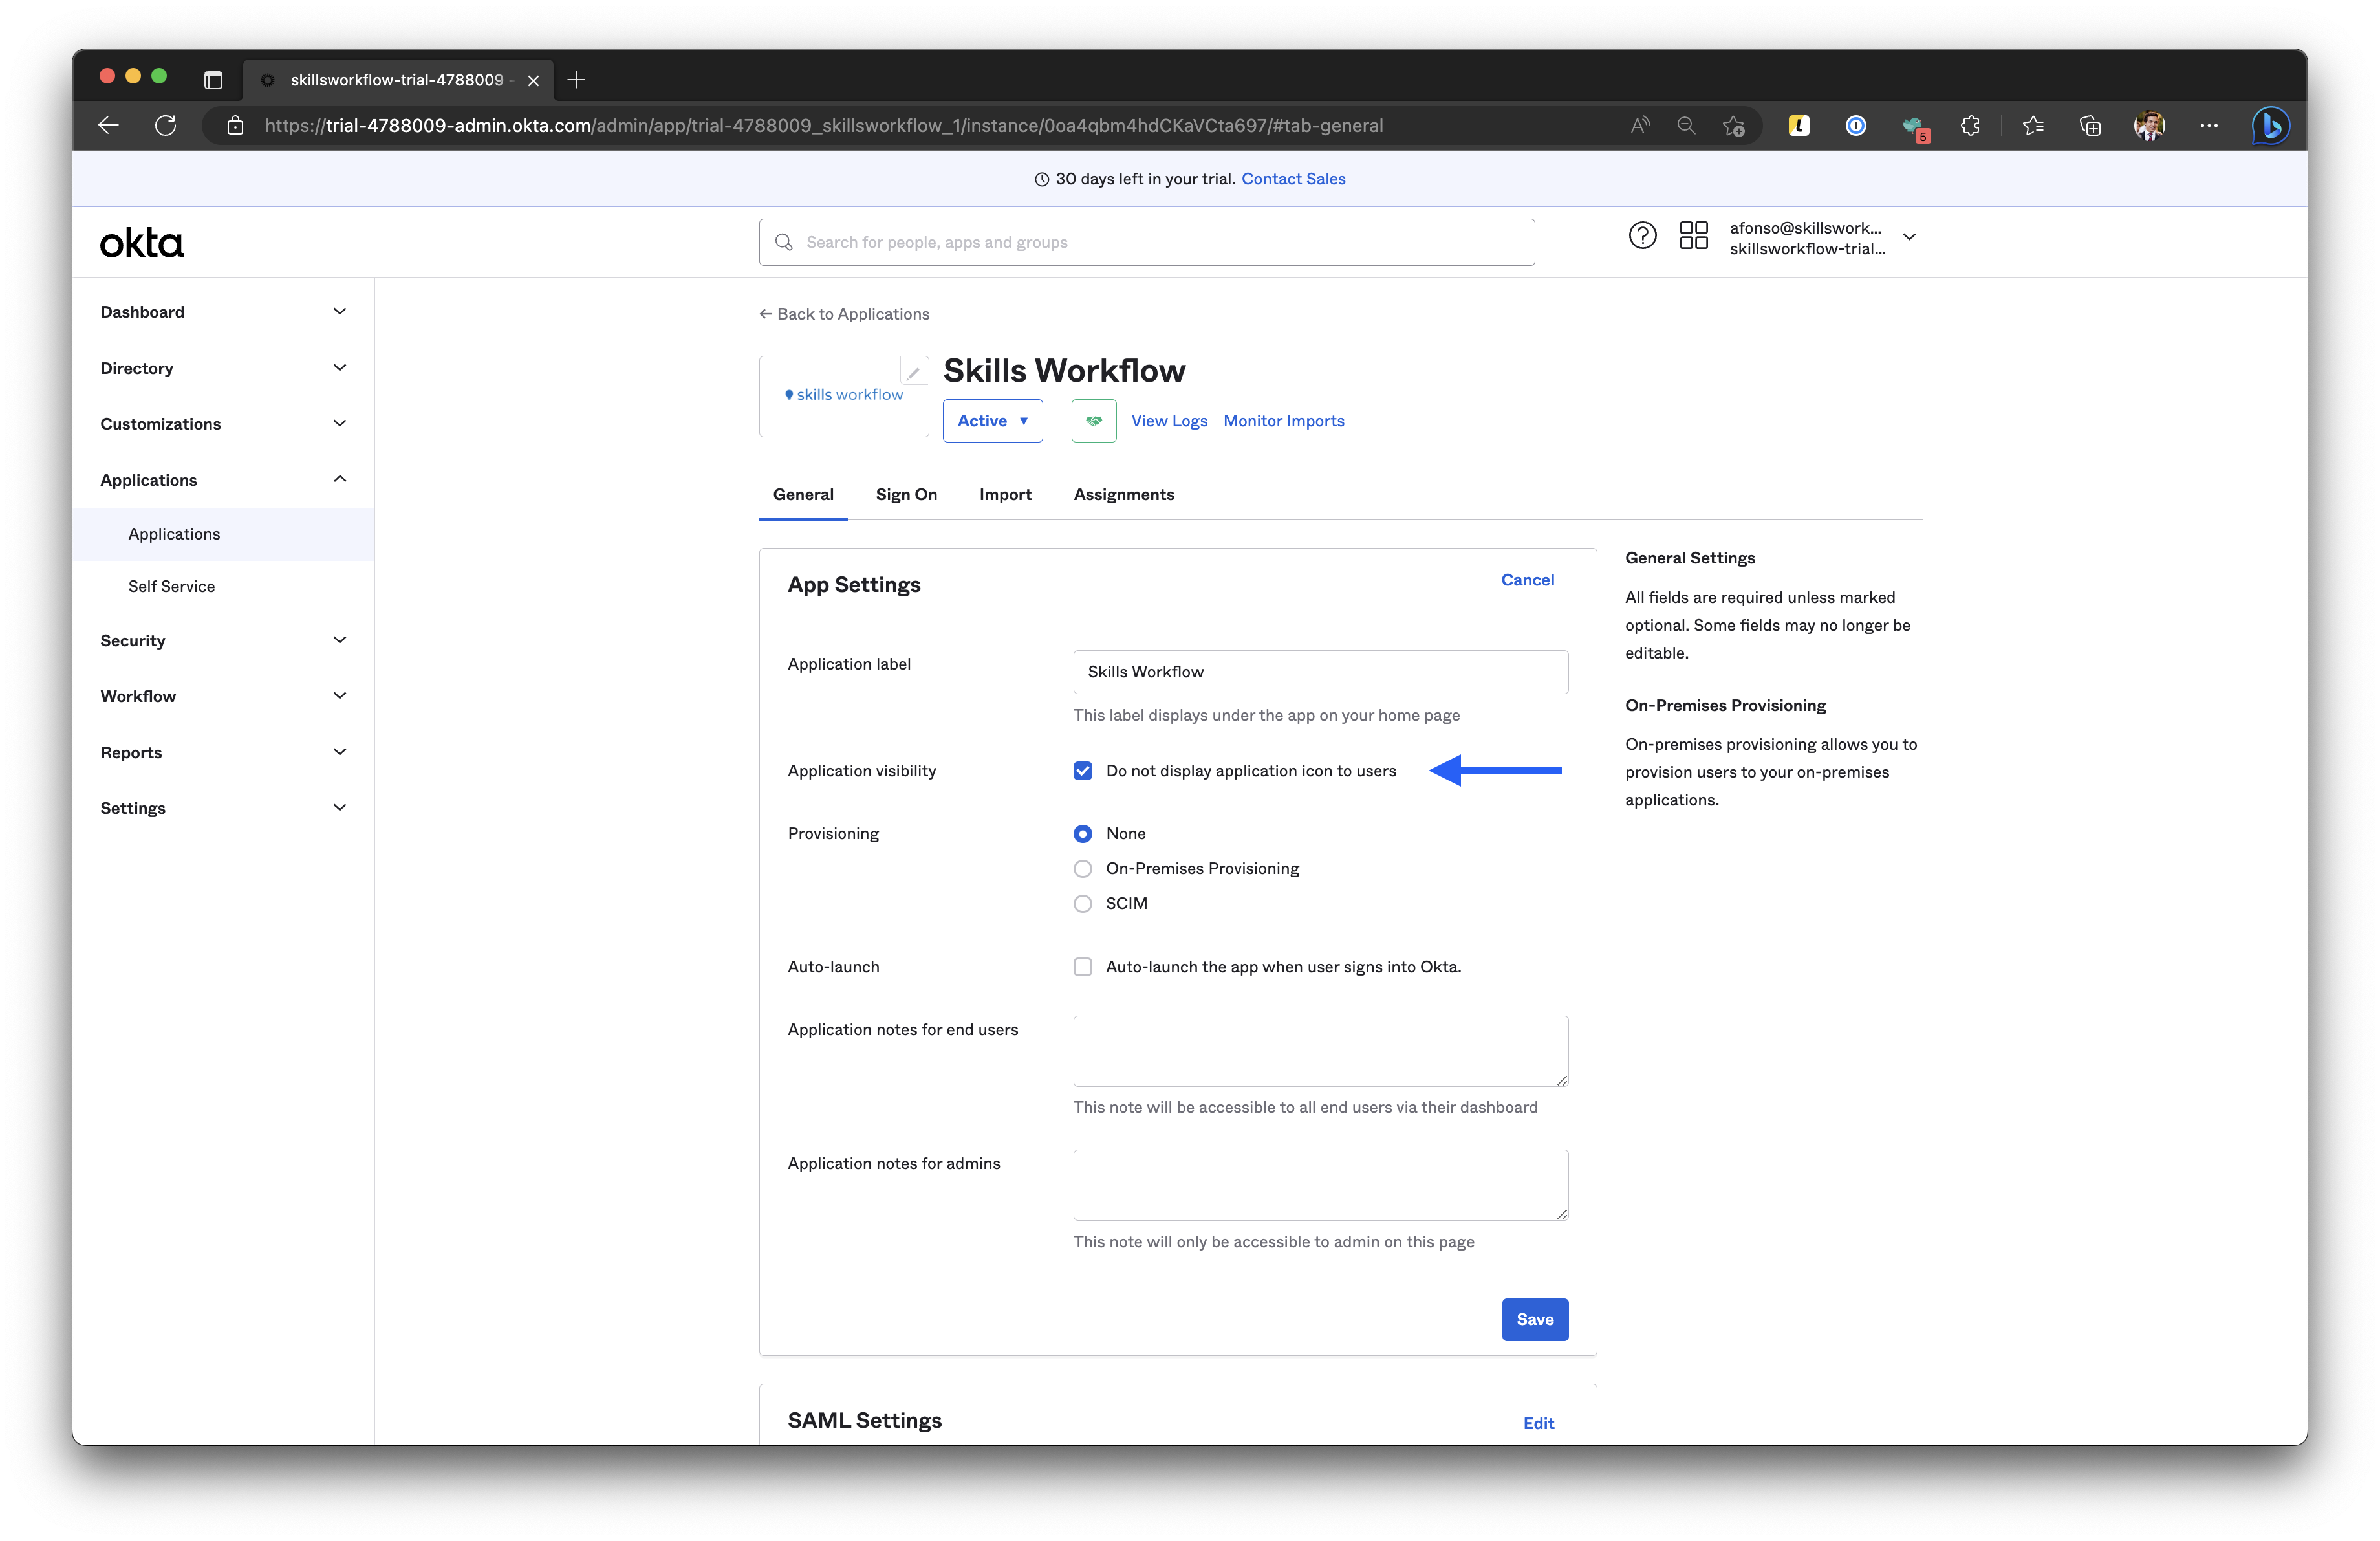The image size is (2380, 1541).
Task: Switch to the General tab
Action: tap(803, 495)
